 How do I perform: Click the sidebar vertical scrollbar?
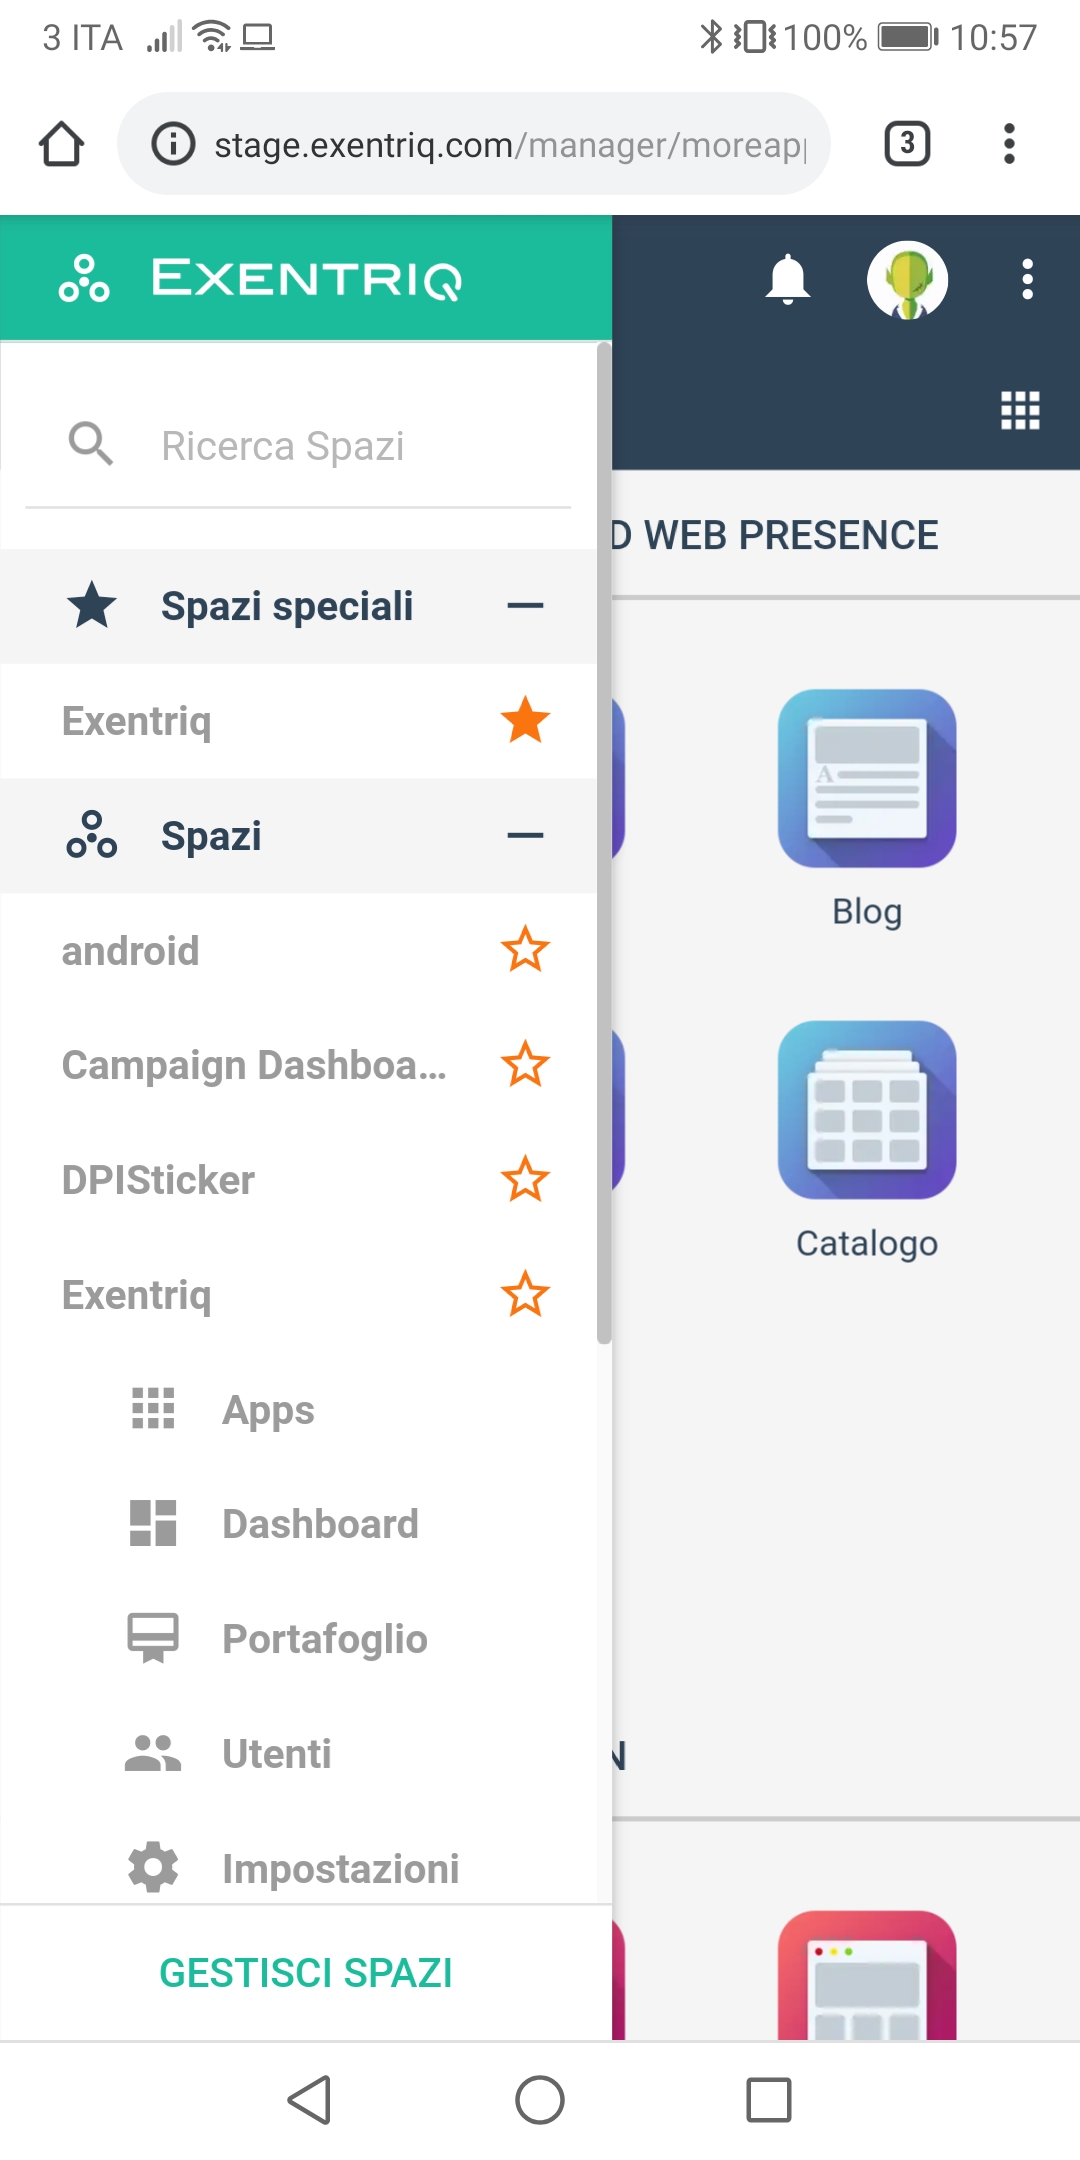pos(604,840)
